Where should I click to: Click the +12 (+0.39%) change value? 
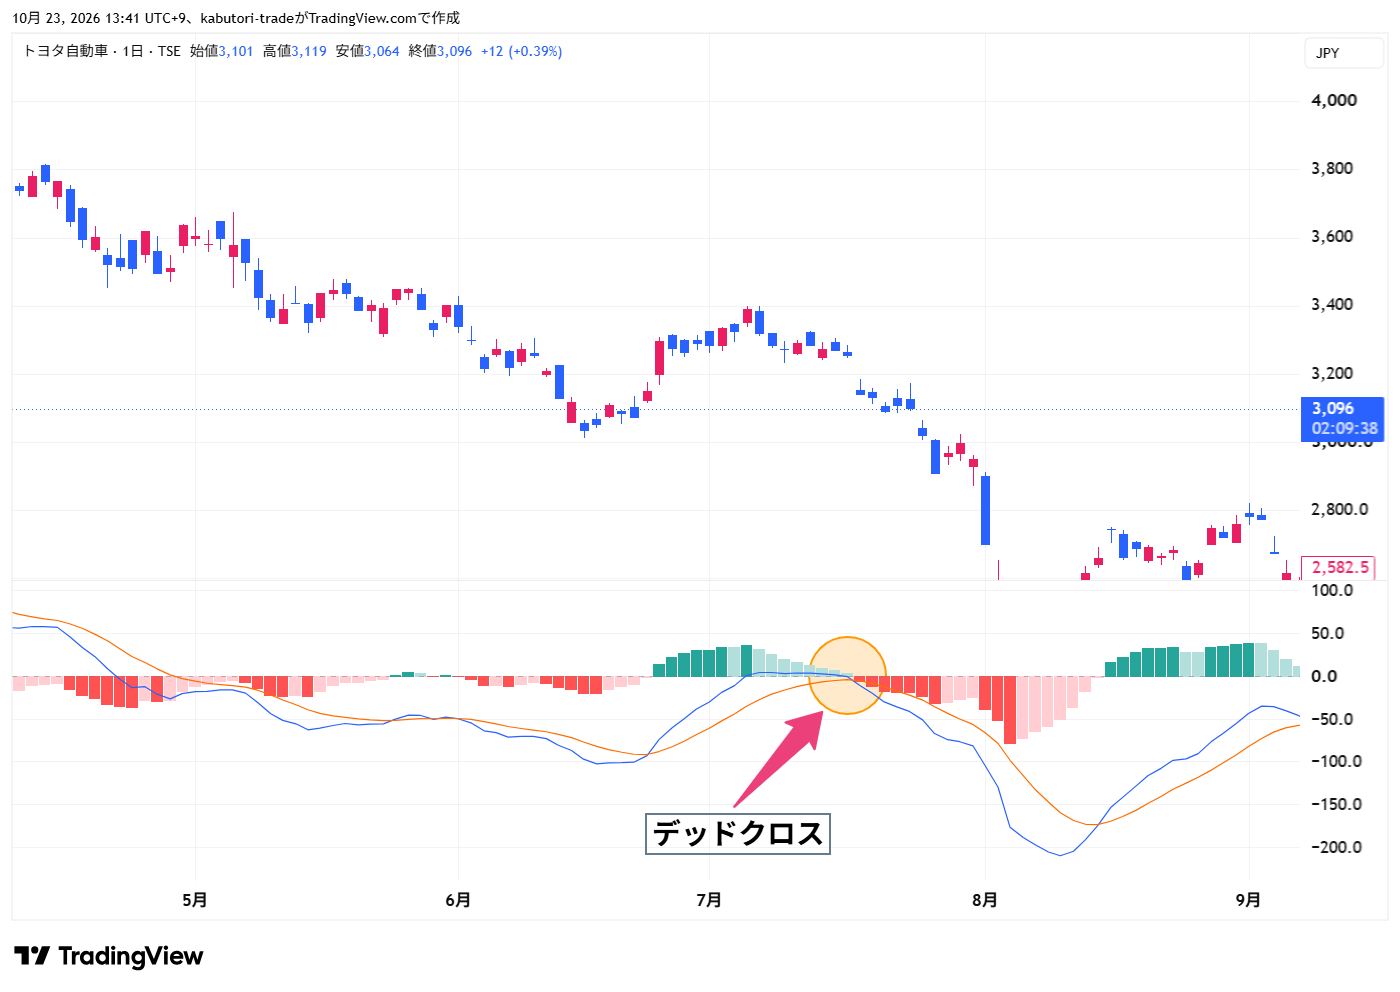[521, 51]
